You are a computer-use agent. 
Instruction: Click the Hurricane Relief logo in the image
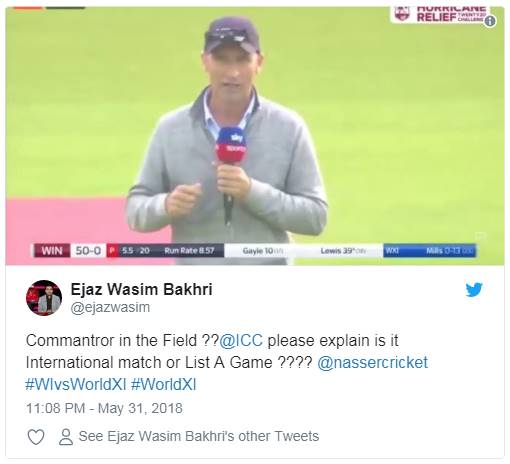click(x=439, y=14)
